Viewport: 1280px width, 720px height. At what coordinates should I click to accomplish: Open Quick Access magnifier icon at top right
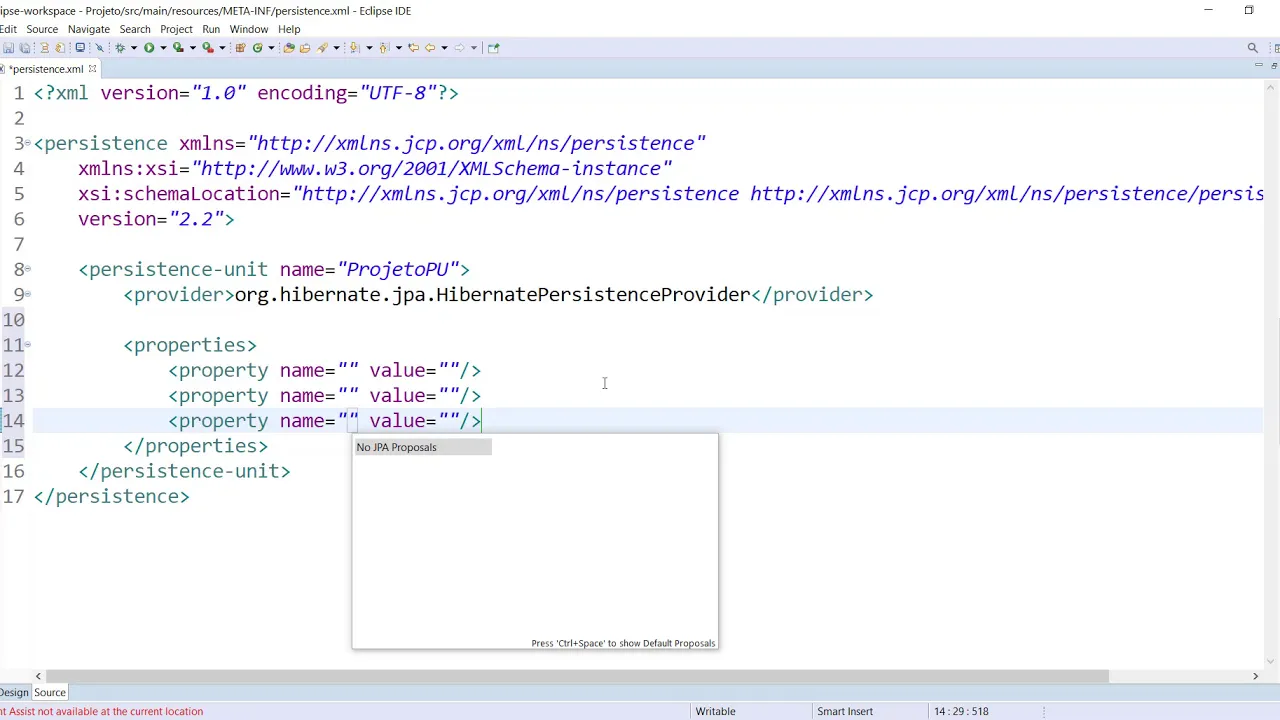[x=1252, y=47]
